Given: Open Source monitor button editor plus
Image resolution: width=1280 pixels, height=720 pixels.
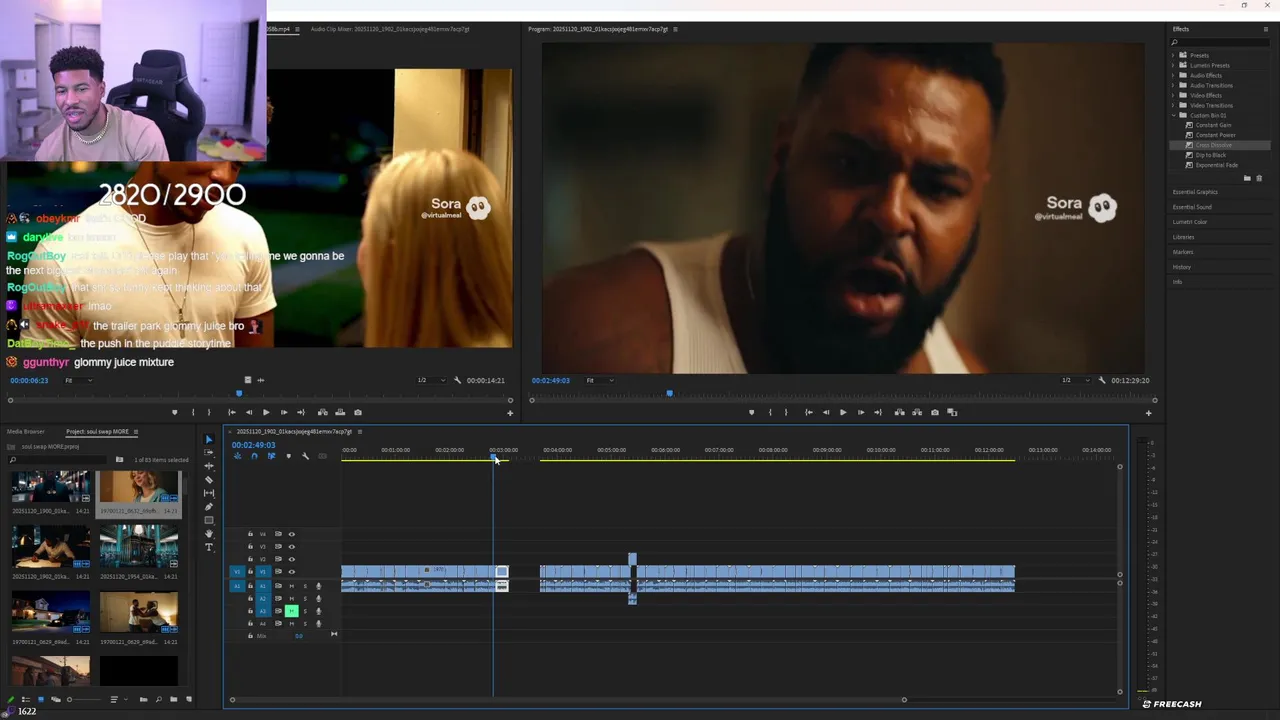Looking at the screenshot, I should tap(510, 413).
